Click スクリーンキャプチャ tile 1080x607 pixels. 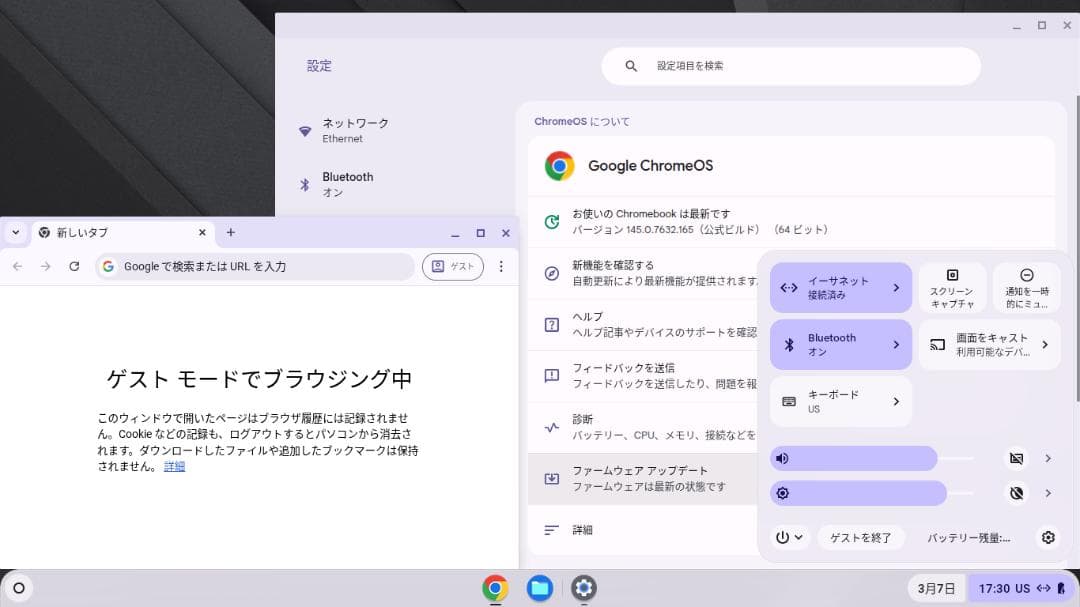952,288
